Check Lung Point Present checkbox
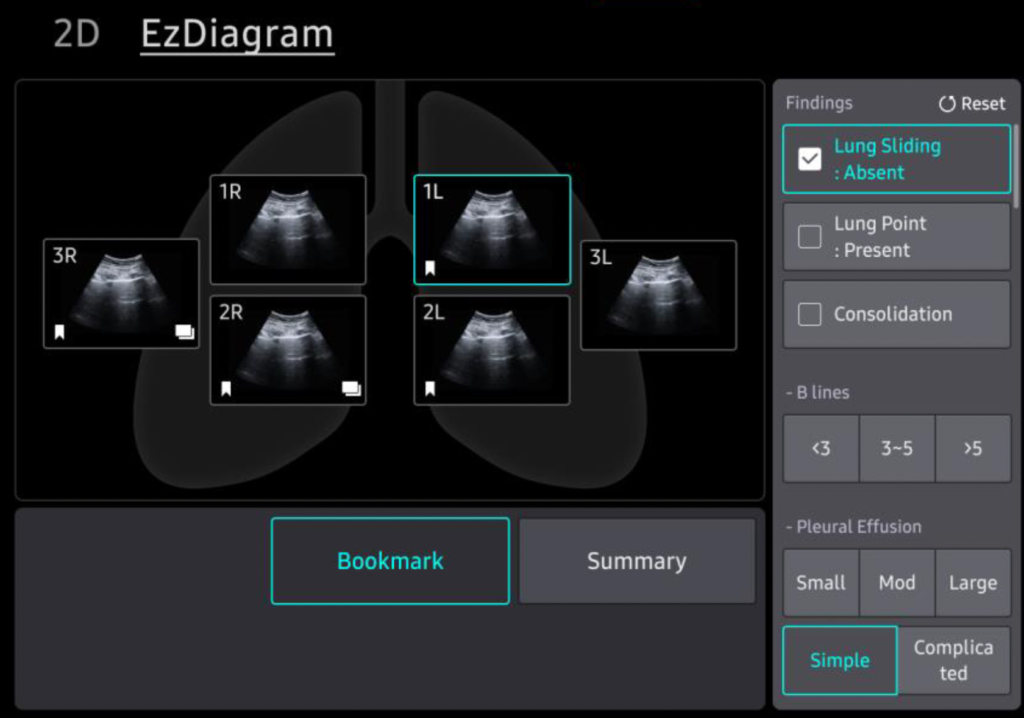The height and width of the screenshot is (718, 1024). [x=810, y=237]
